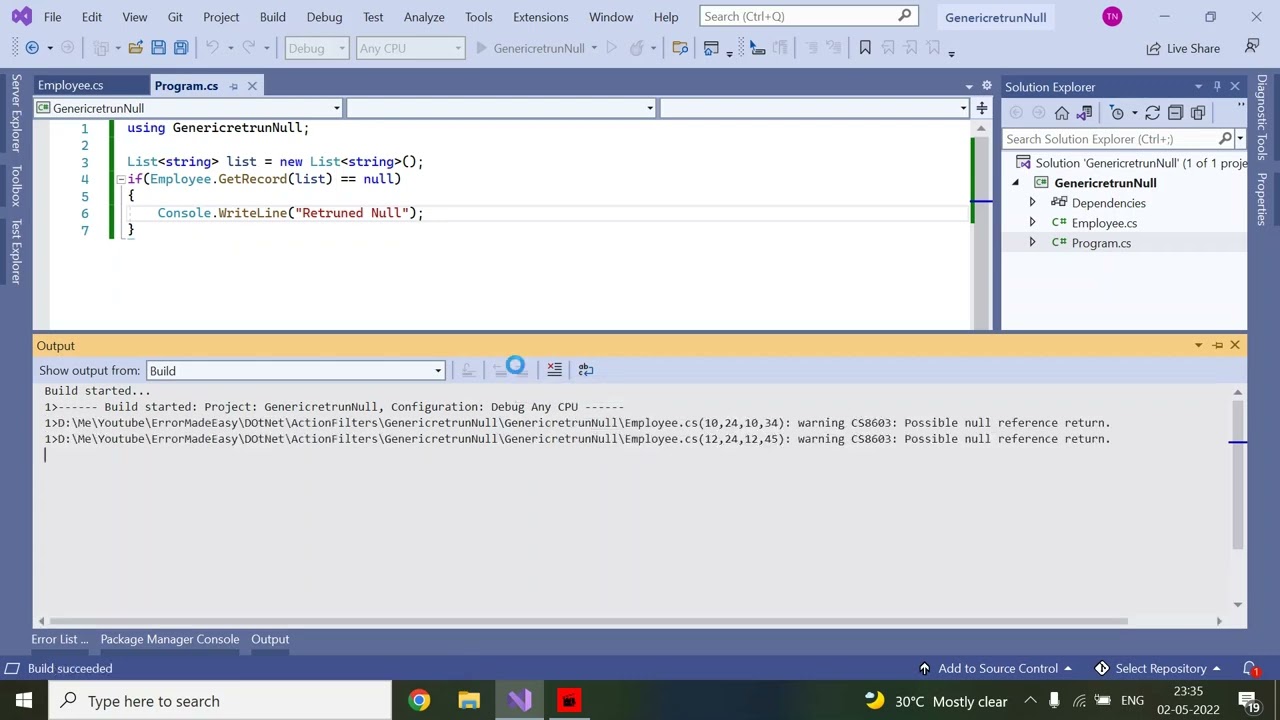Click Add to Source Control
Image resolution: width=1280 pixels, height=720 pixels.
[995, 668]
